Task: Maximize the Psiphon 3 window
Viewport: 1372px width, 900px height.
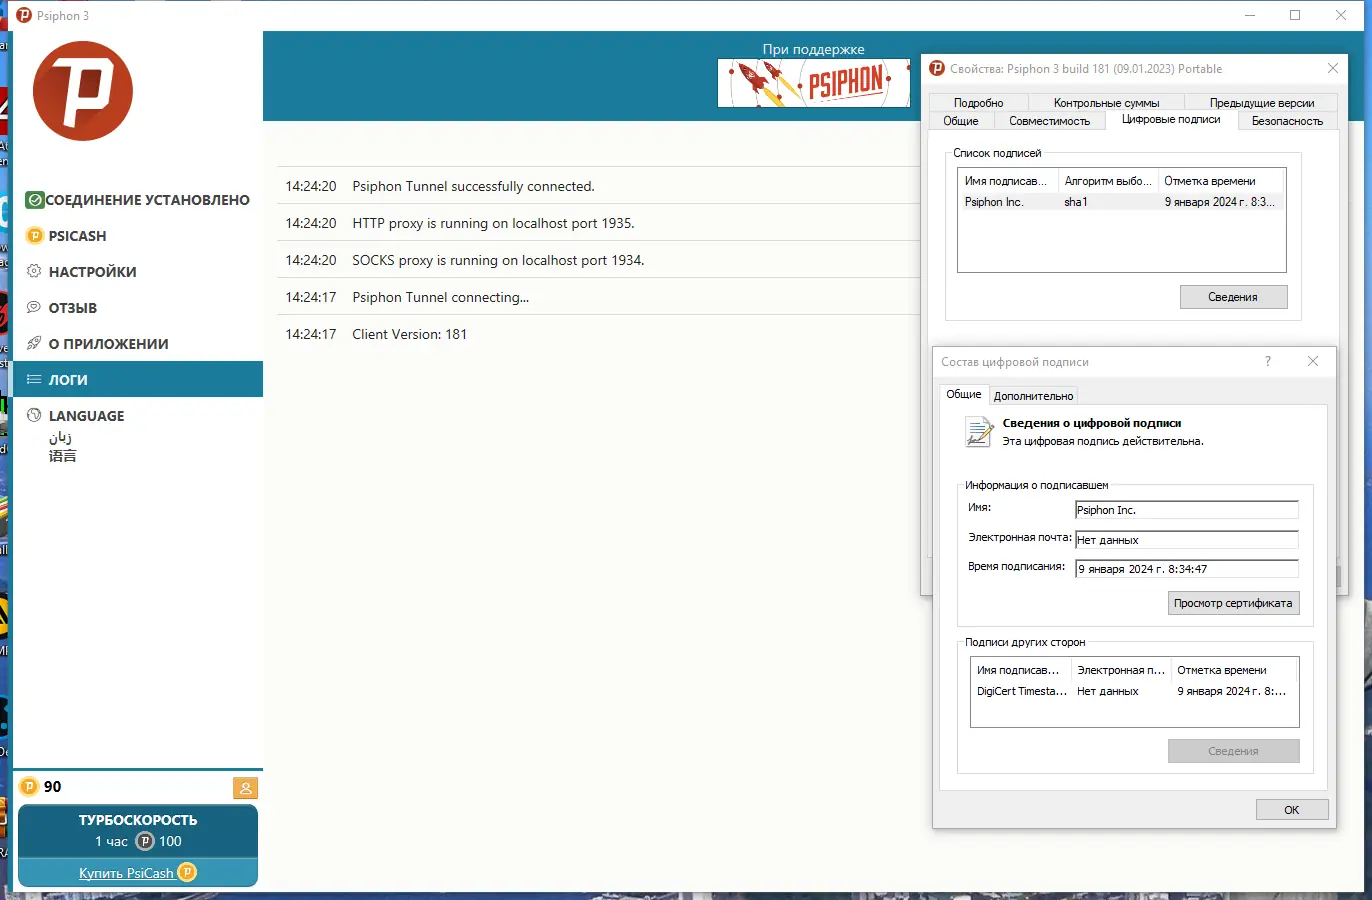Action: tap(1295, 15)
